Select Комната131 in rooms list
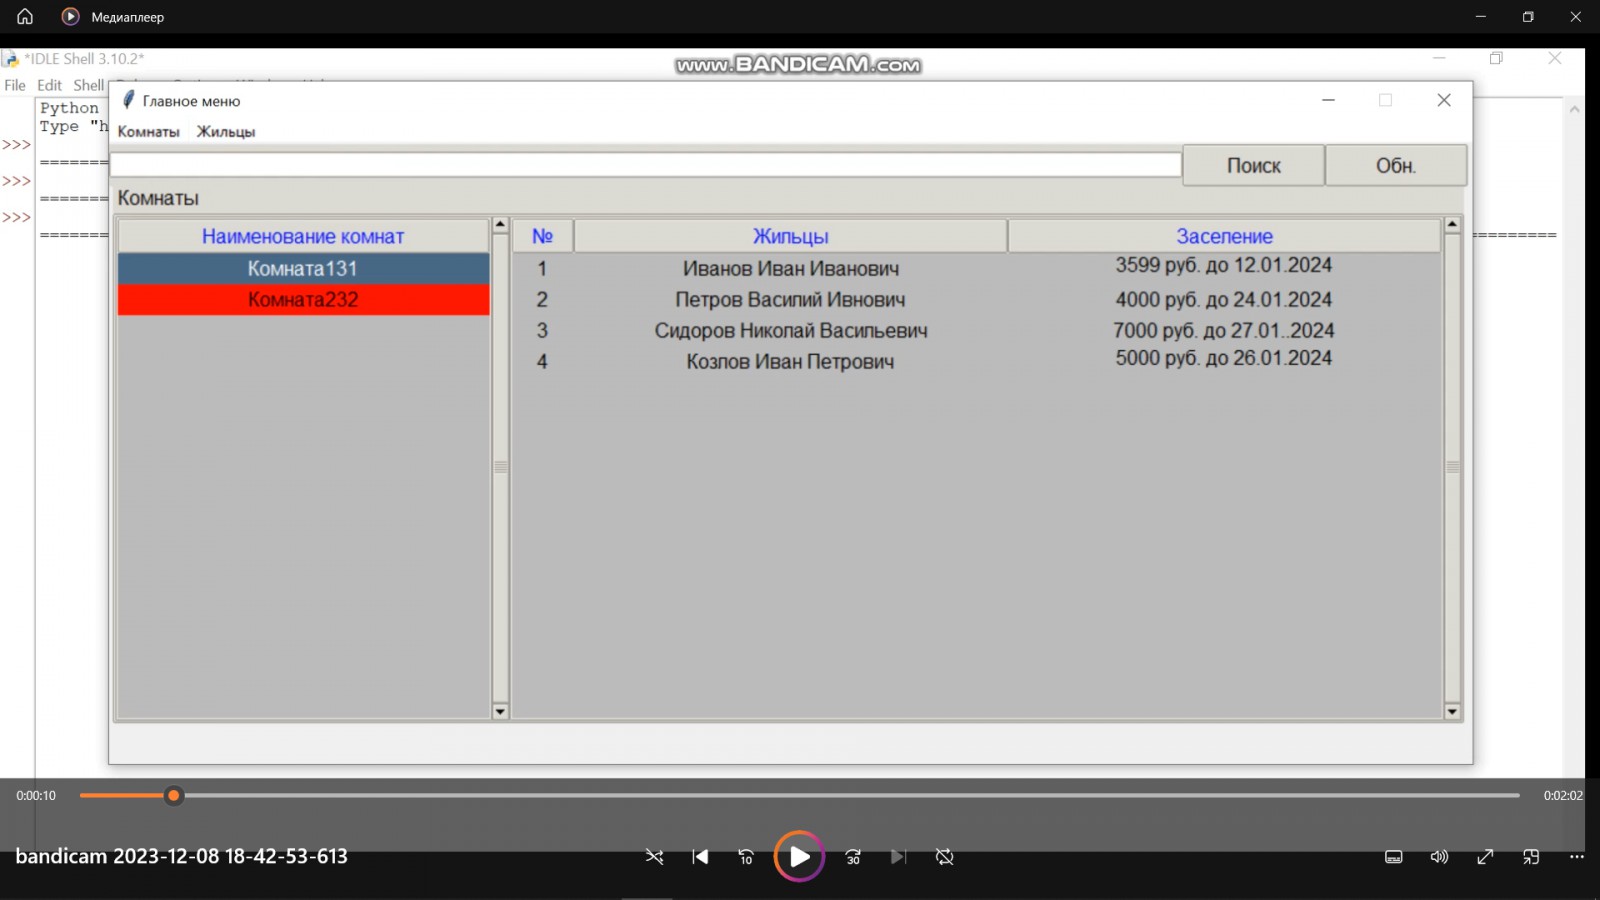This screenshot has width=1600, height=900. pyautogui.click(x=303, y=268)
